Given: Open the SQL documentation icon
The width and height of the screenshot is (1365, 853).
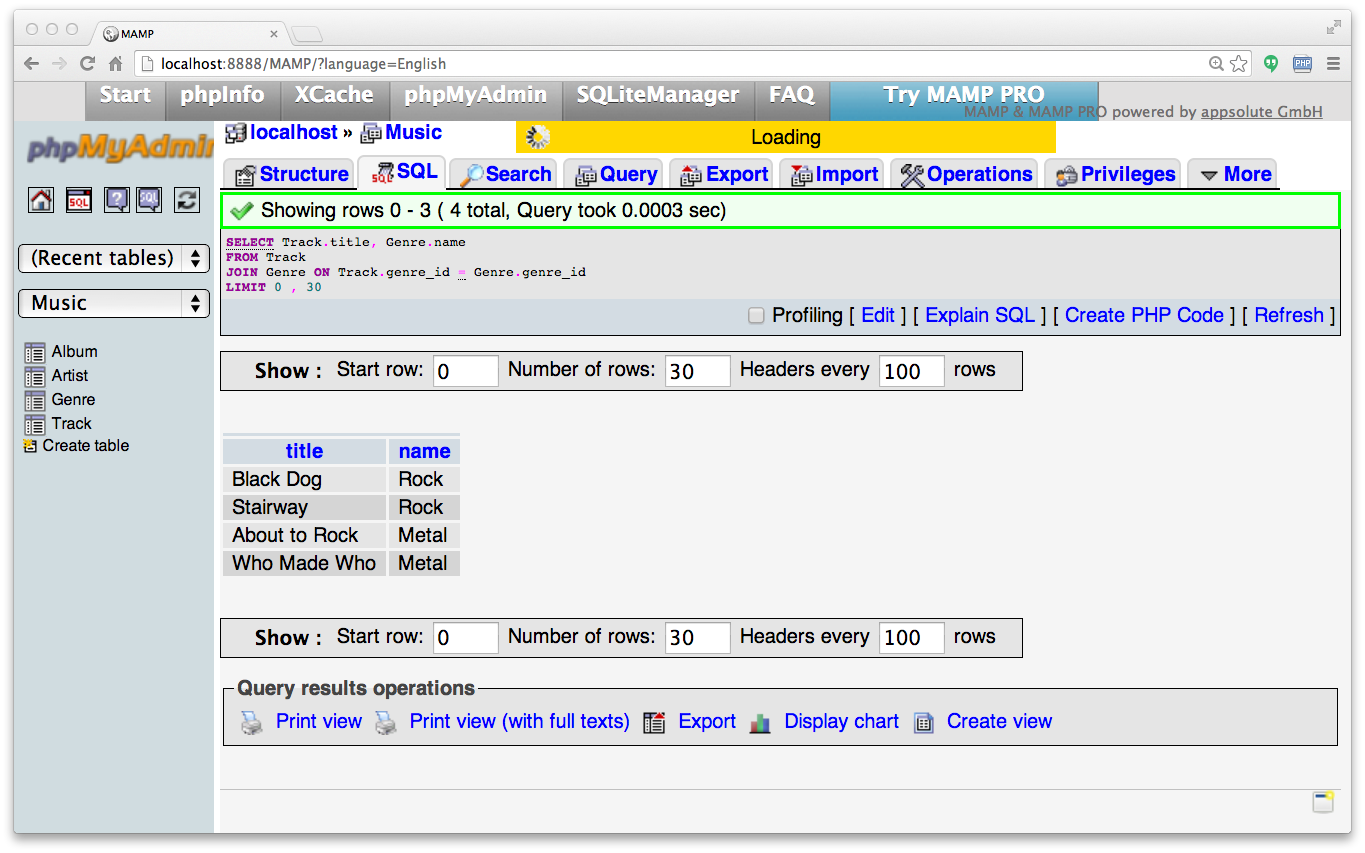Looking at the screenshot, I should (x=149, y=199).
